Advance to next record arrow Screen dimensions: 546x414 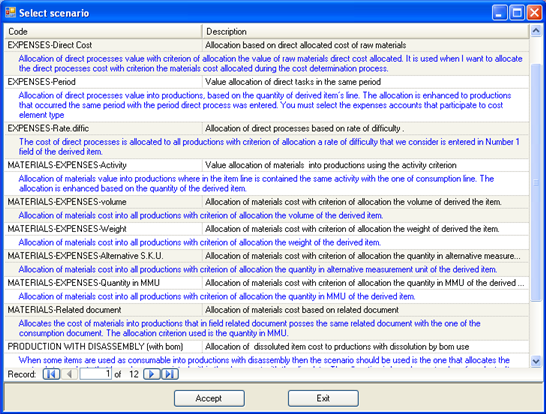coord(151,374)
